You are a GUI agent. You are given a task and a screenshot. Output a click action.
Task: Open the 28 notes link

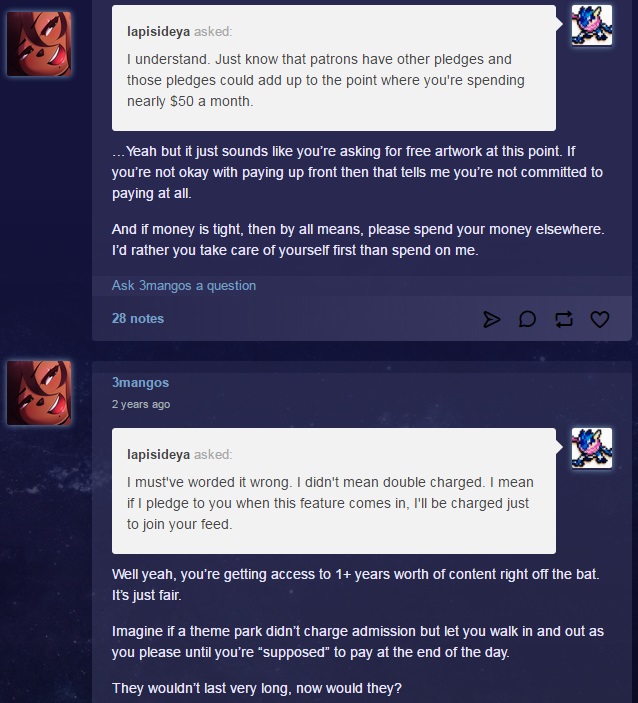click(x=138, y=318)
